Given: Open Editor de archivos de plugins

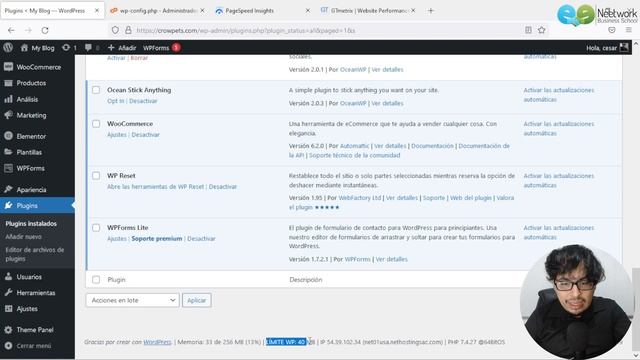Looking at the screenshot, I should tap(35, 254).
